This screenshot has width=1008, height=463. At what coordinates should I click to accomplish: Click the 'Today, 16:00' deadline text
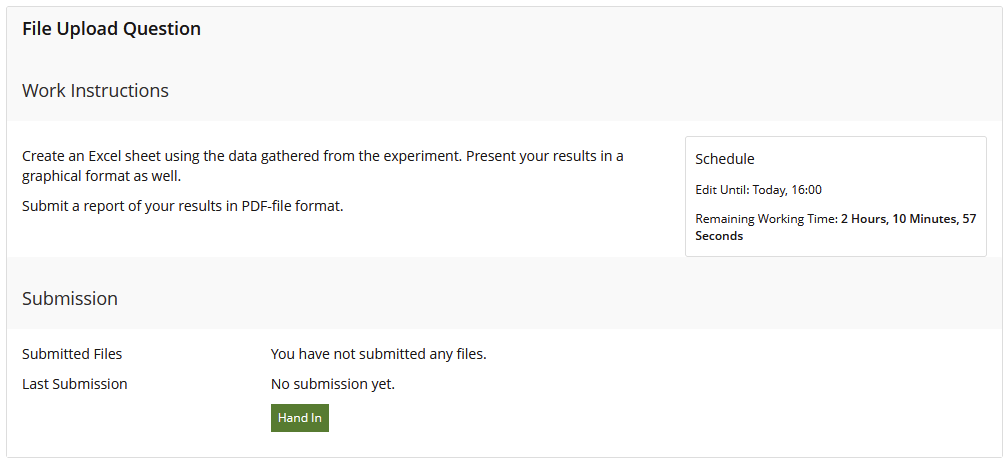[787, 190]
